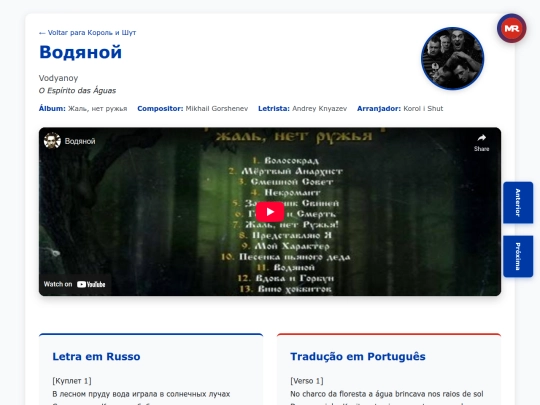Click the Tradução em Português heading

tap(358, 356)
